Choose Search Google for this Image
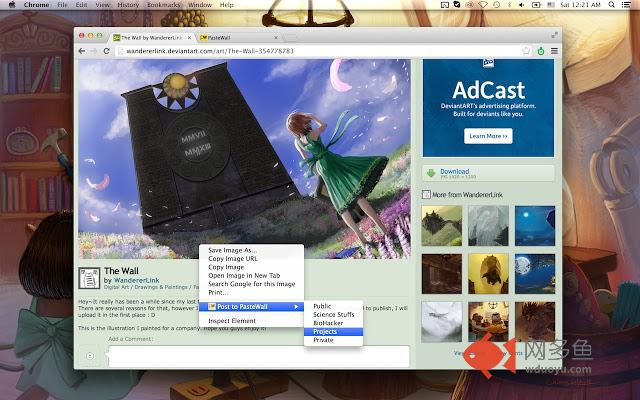 pyautogui.click(x=251, y=284)
